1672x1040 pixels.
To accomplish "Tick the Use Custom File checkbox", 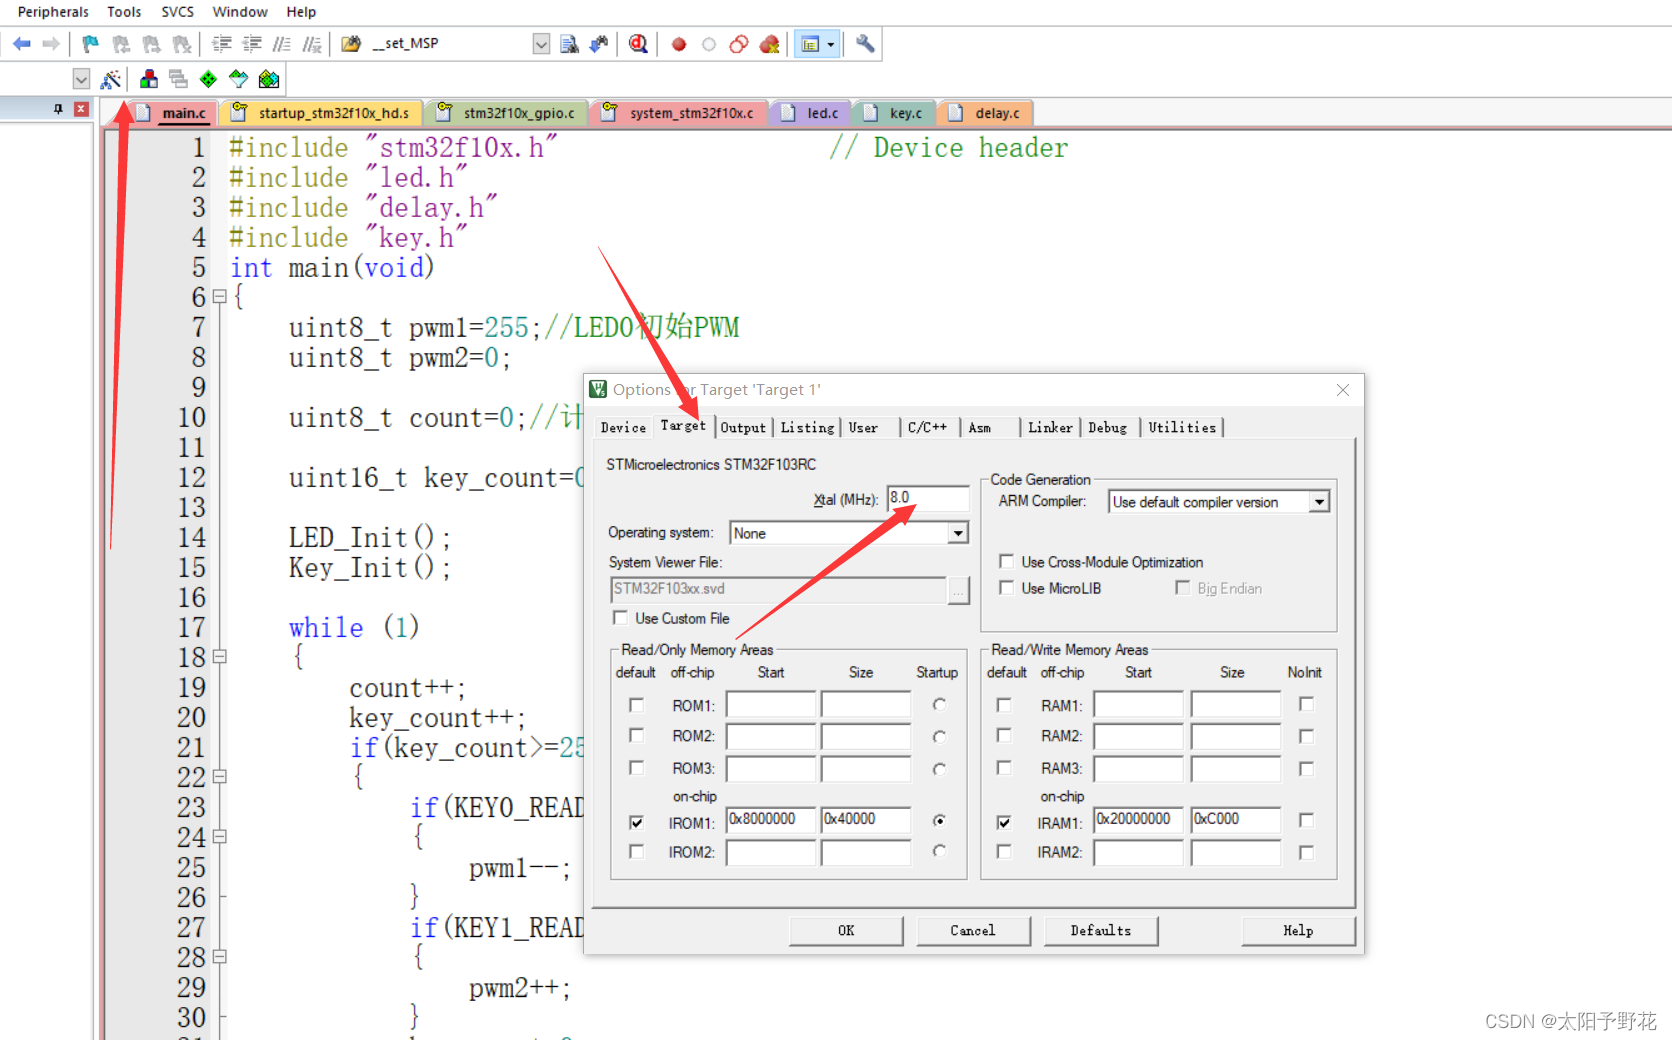I will tap(620, 618).
